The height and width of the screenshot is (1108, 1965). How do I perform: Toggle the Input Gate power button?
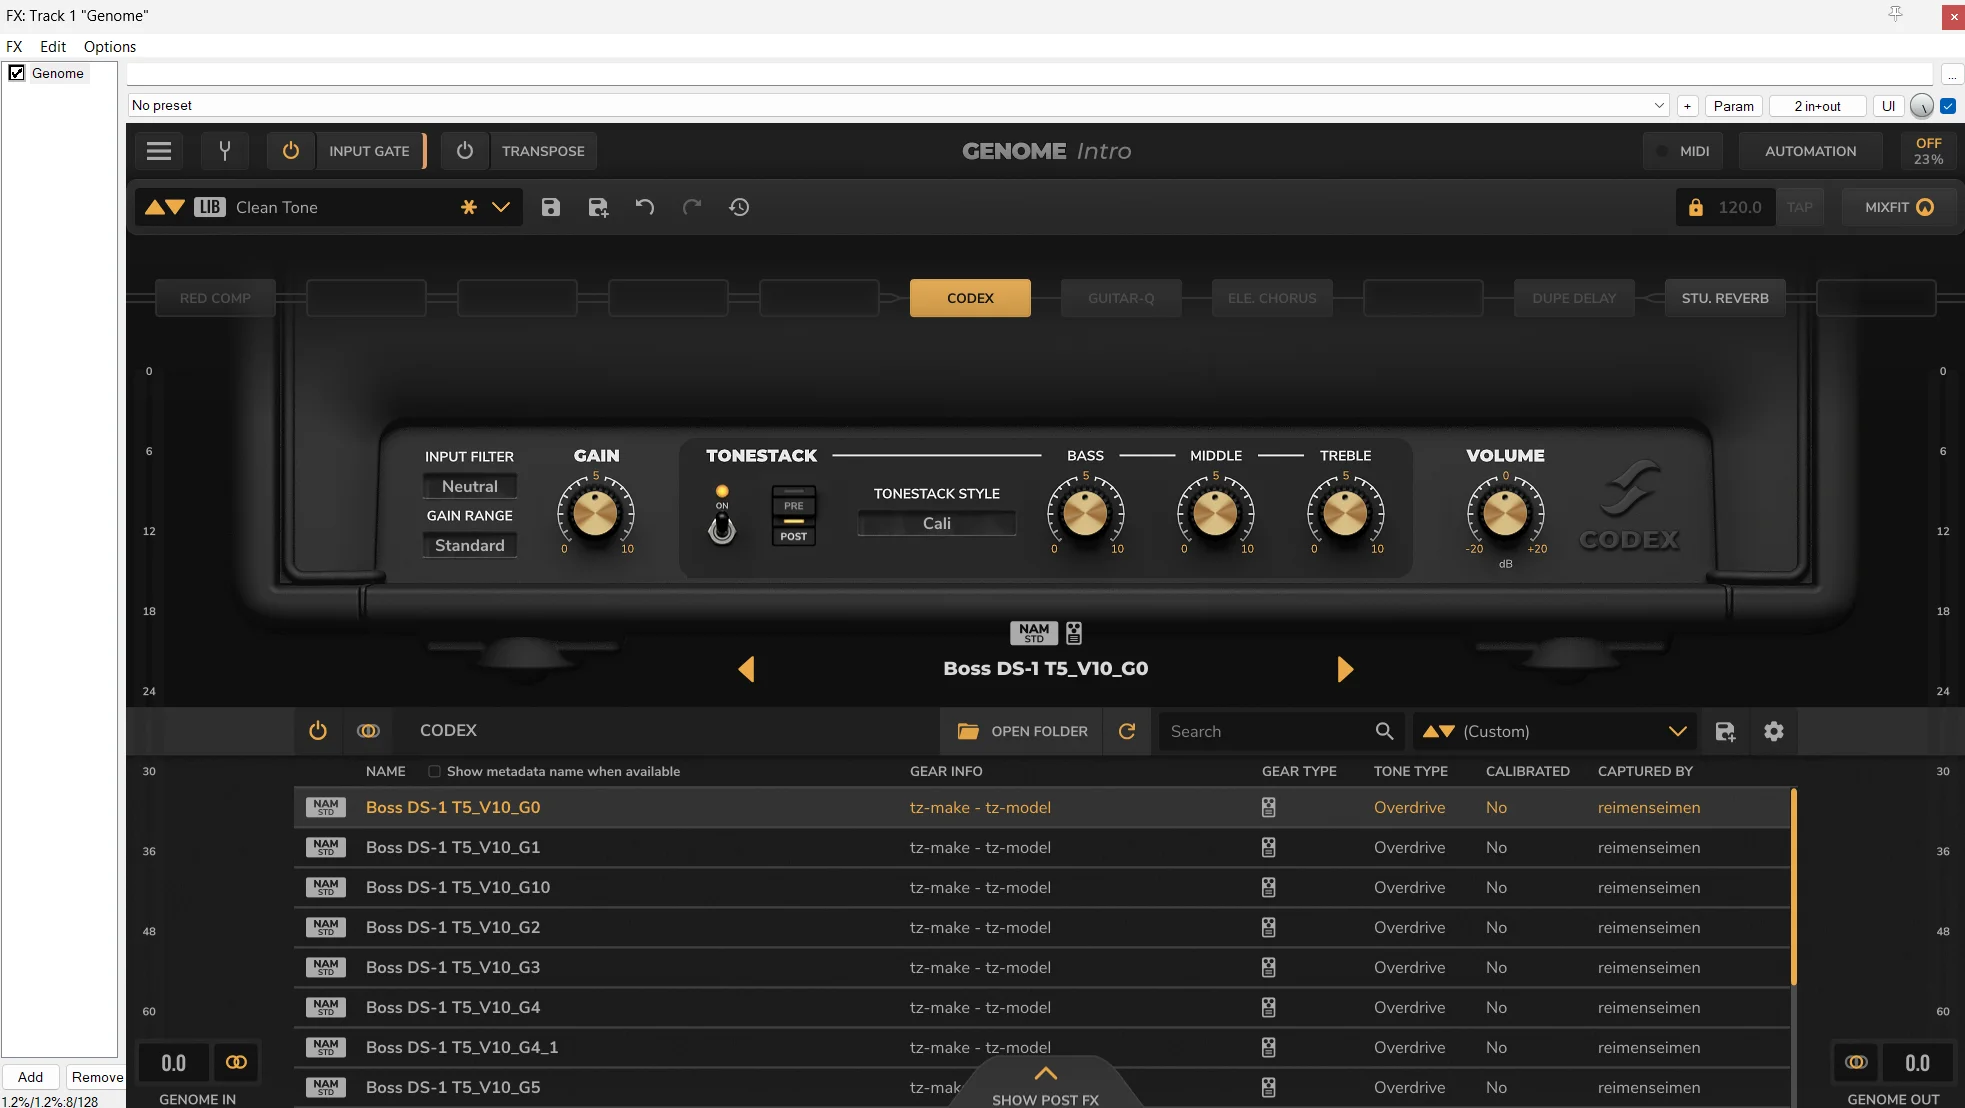(291, 151)
